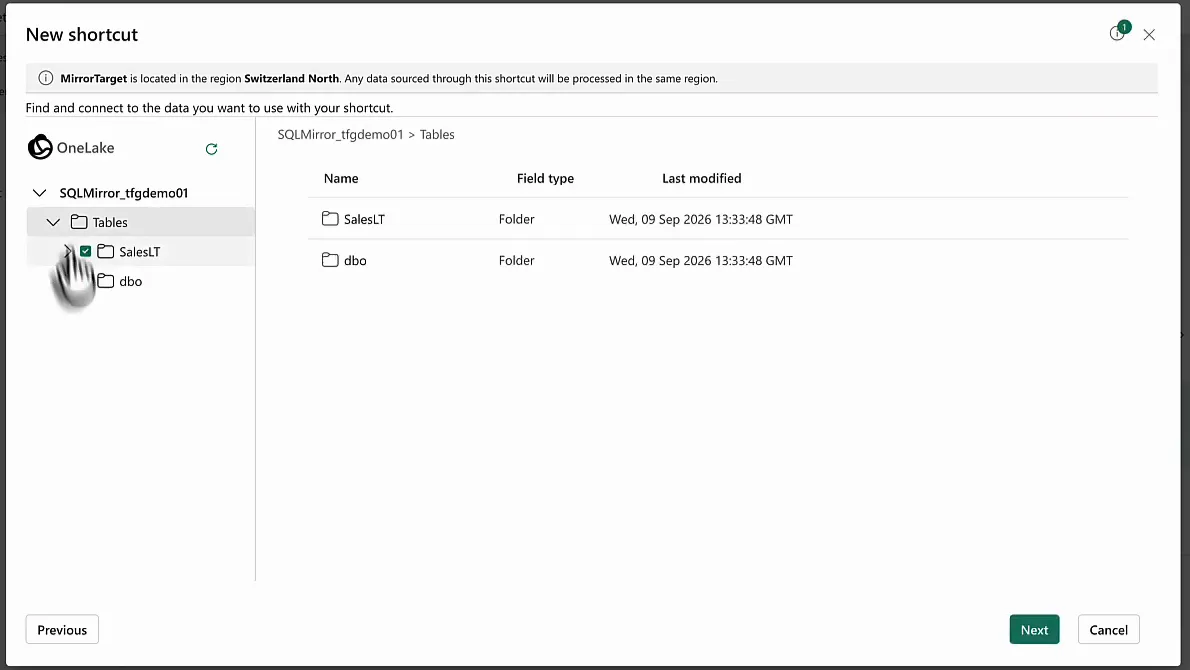Click the OneLake logo icon
This screenshot has height=670, width=1190.
[39, 147]
